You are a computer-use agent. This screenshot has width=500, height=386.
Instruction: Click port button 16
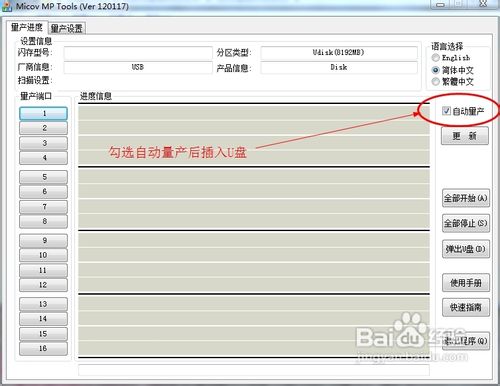pos(44,349)
